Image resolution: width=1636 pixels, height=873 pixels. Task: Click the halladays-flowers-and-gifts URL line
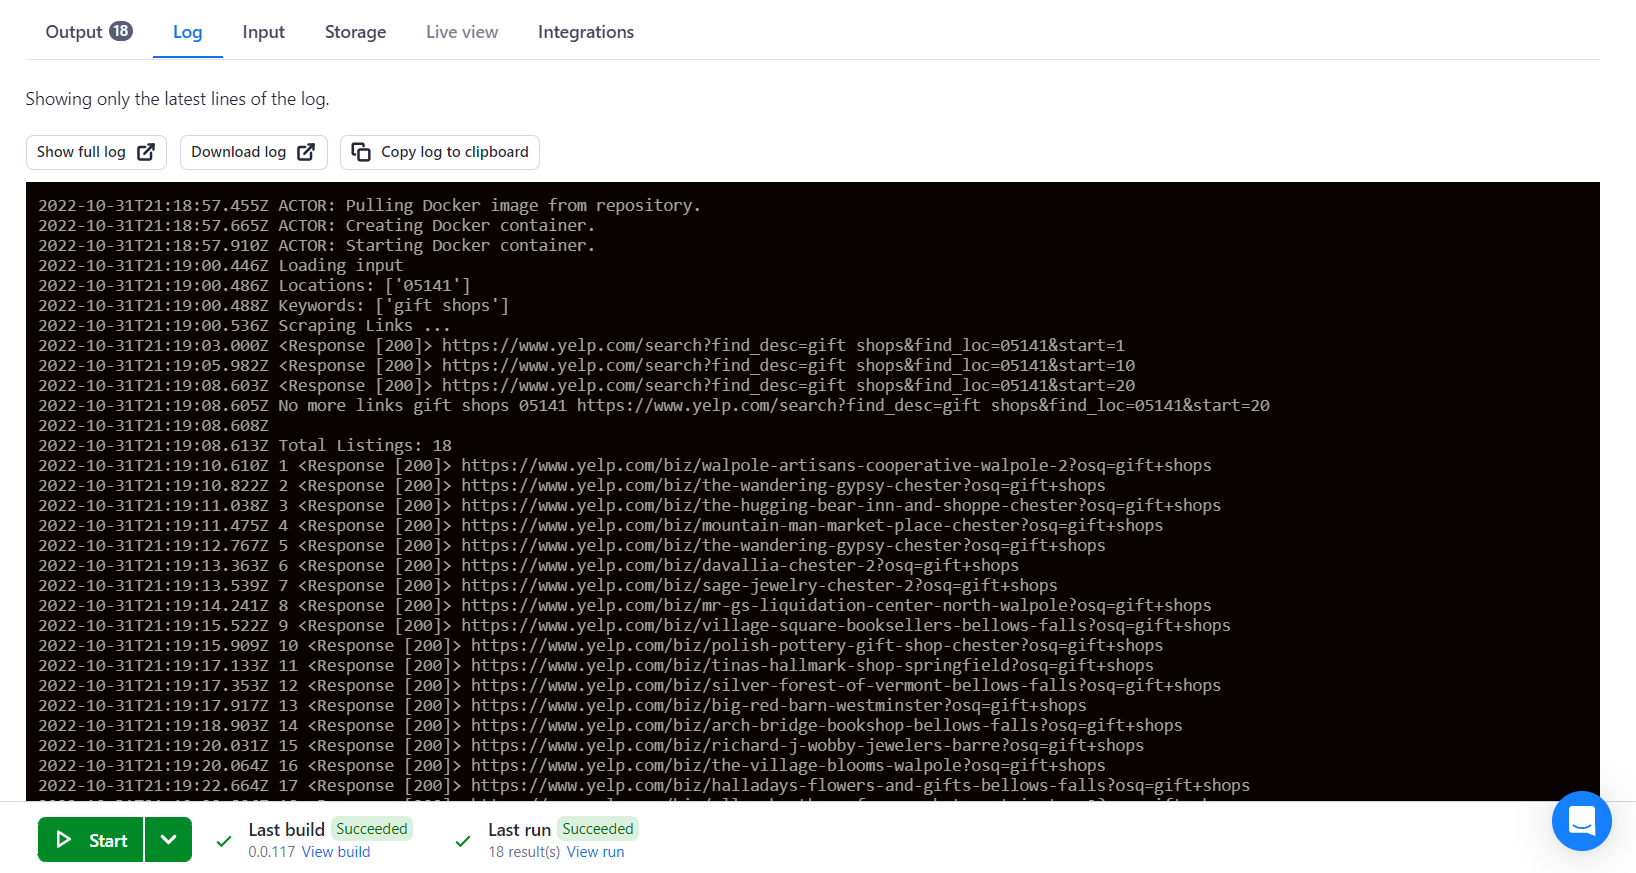click(x=644, y=786)
